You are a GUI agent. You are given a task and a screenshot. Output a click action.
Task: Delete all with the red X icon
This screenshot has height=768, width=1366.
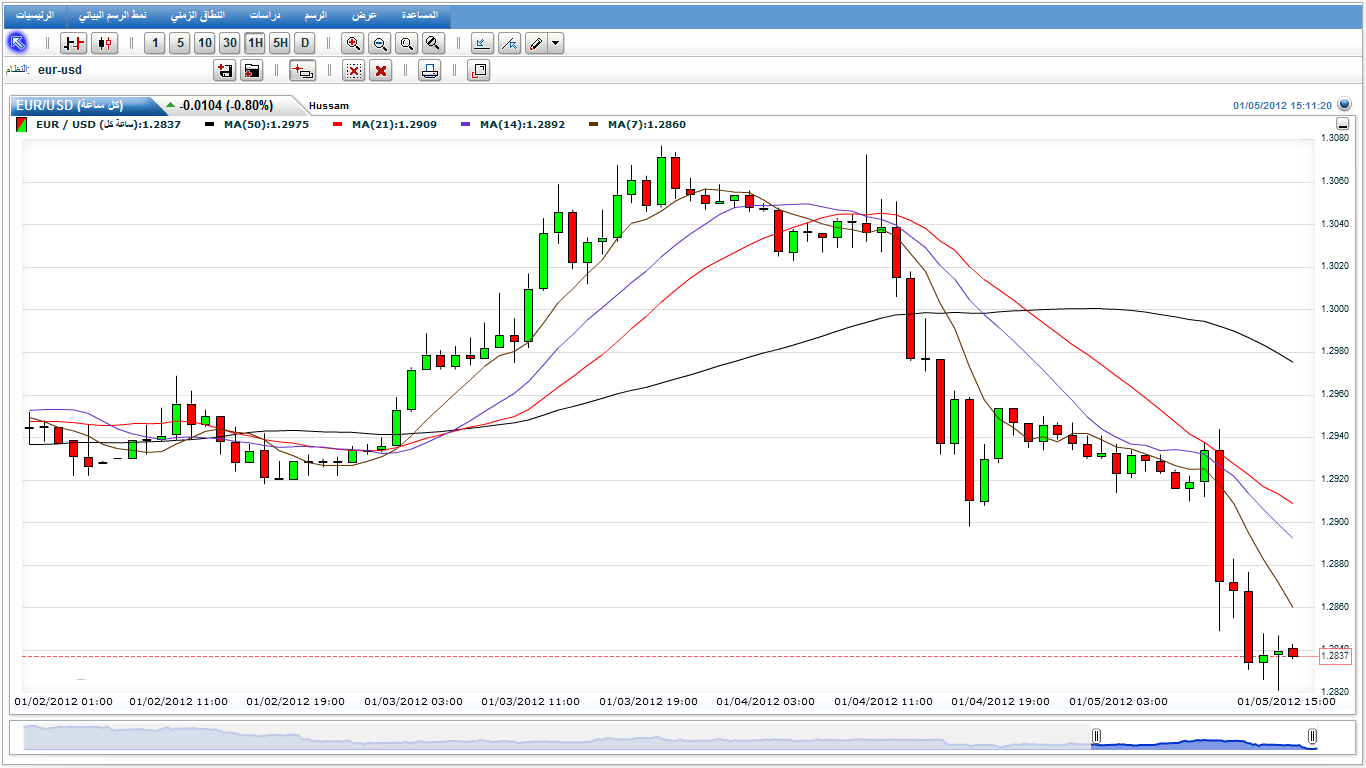pyautogui.click(x=380, y=70)
